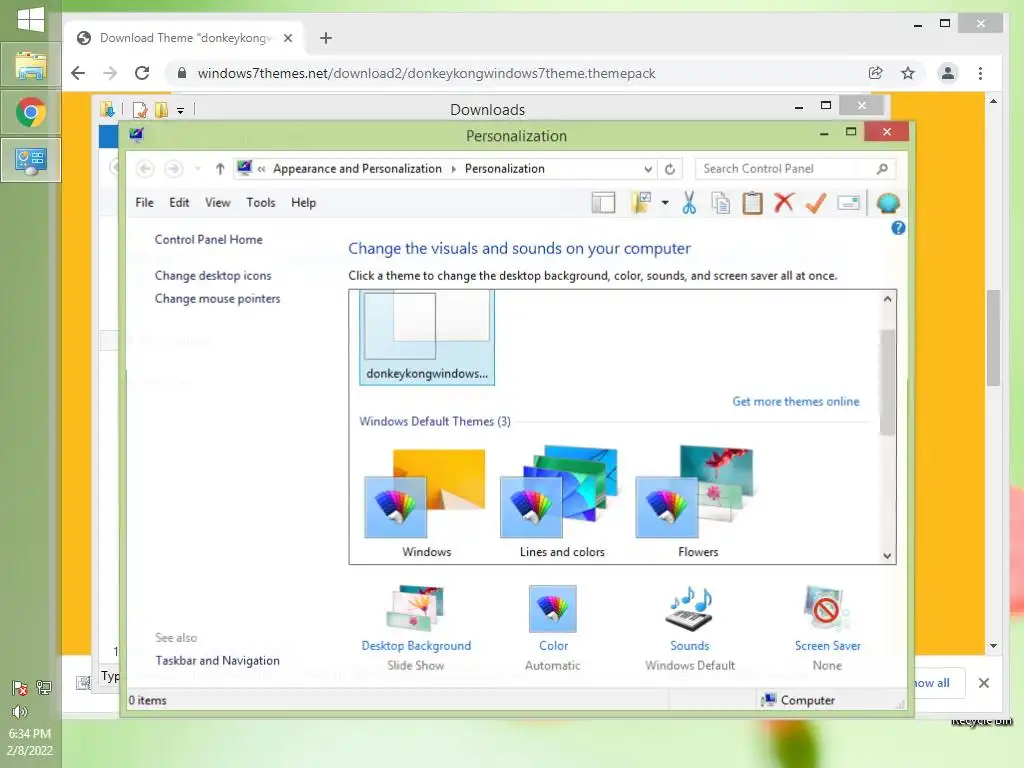Click the Chrome taskbar icon
The image size is (1024, 768).
tap(31, 112)
